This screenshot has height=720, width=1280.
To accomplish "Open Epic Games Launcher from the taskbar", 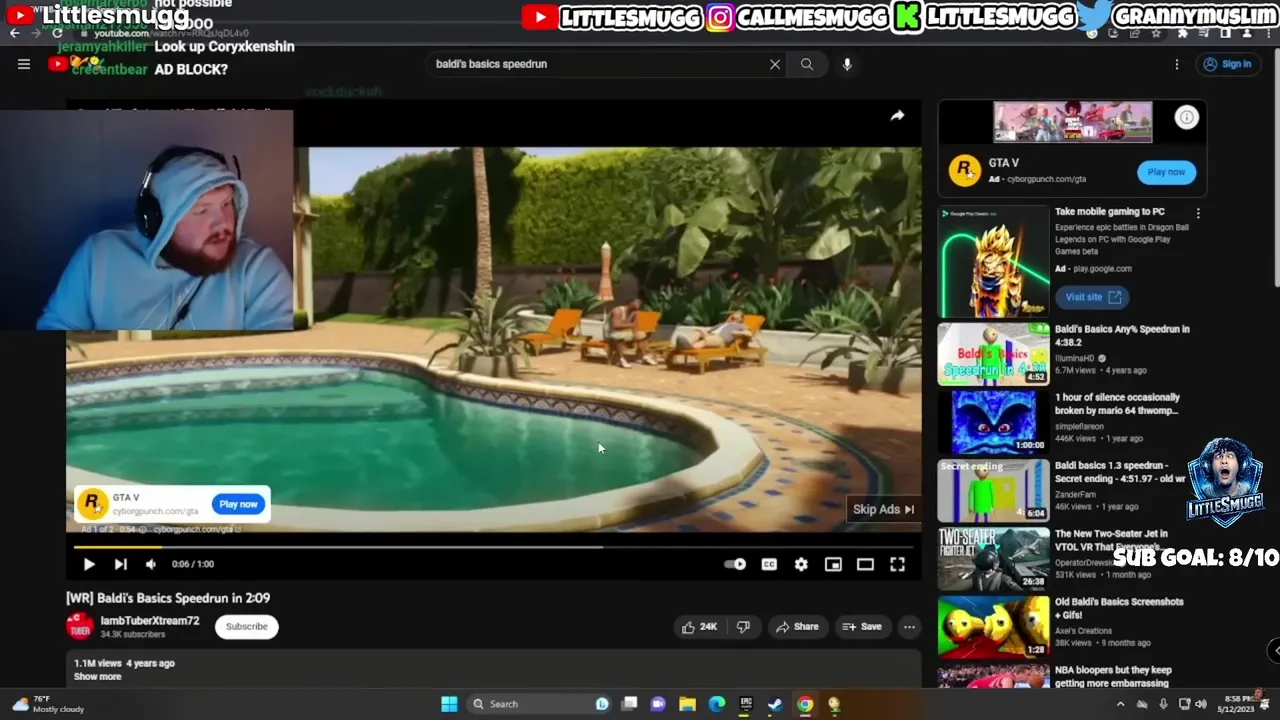I will pyautogui.click(x=746, y=704).
